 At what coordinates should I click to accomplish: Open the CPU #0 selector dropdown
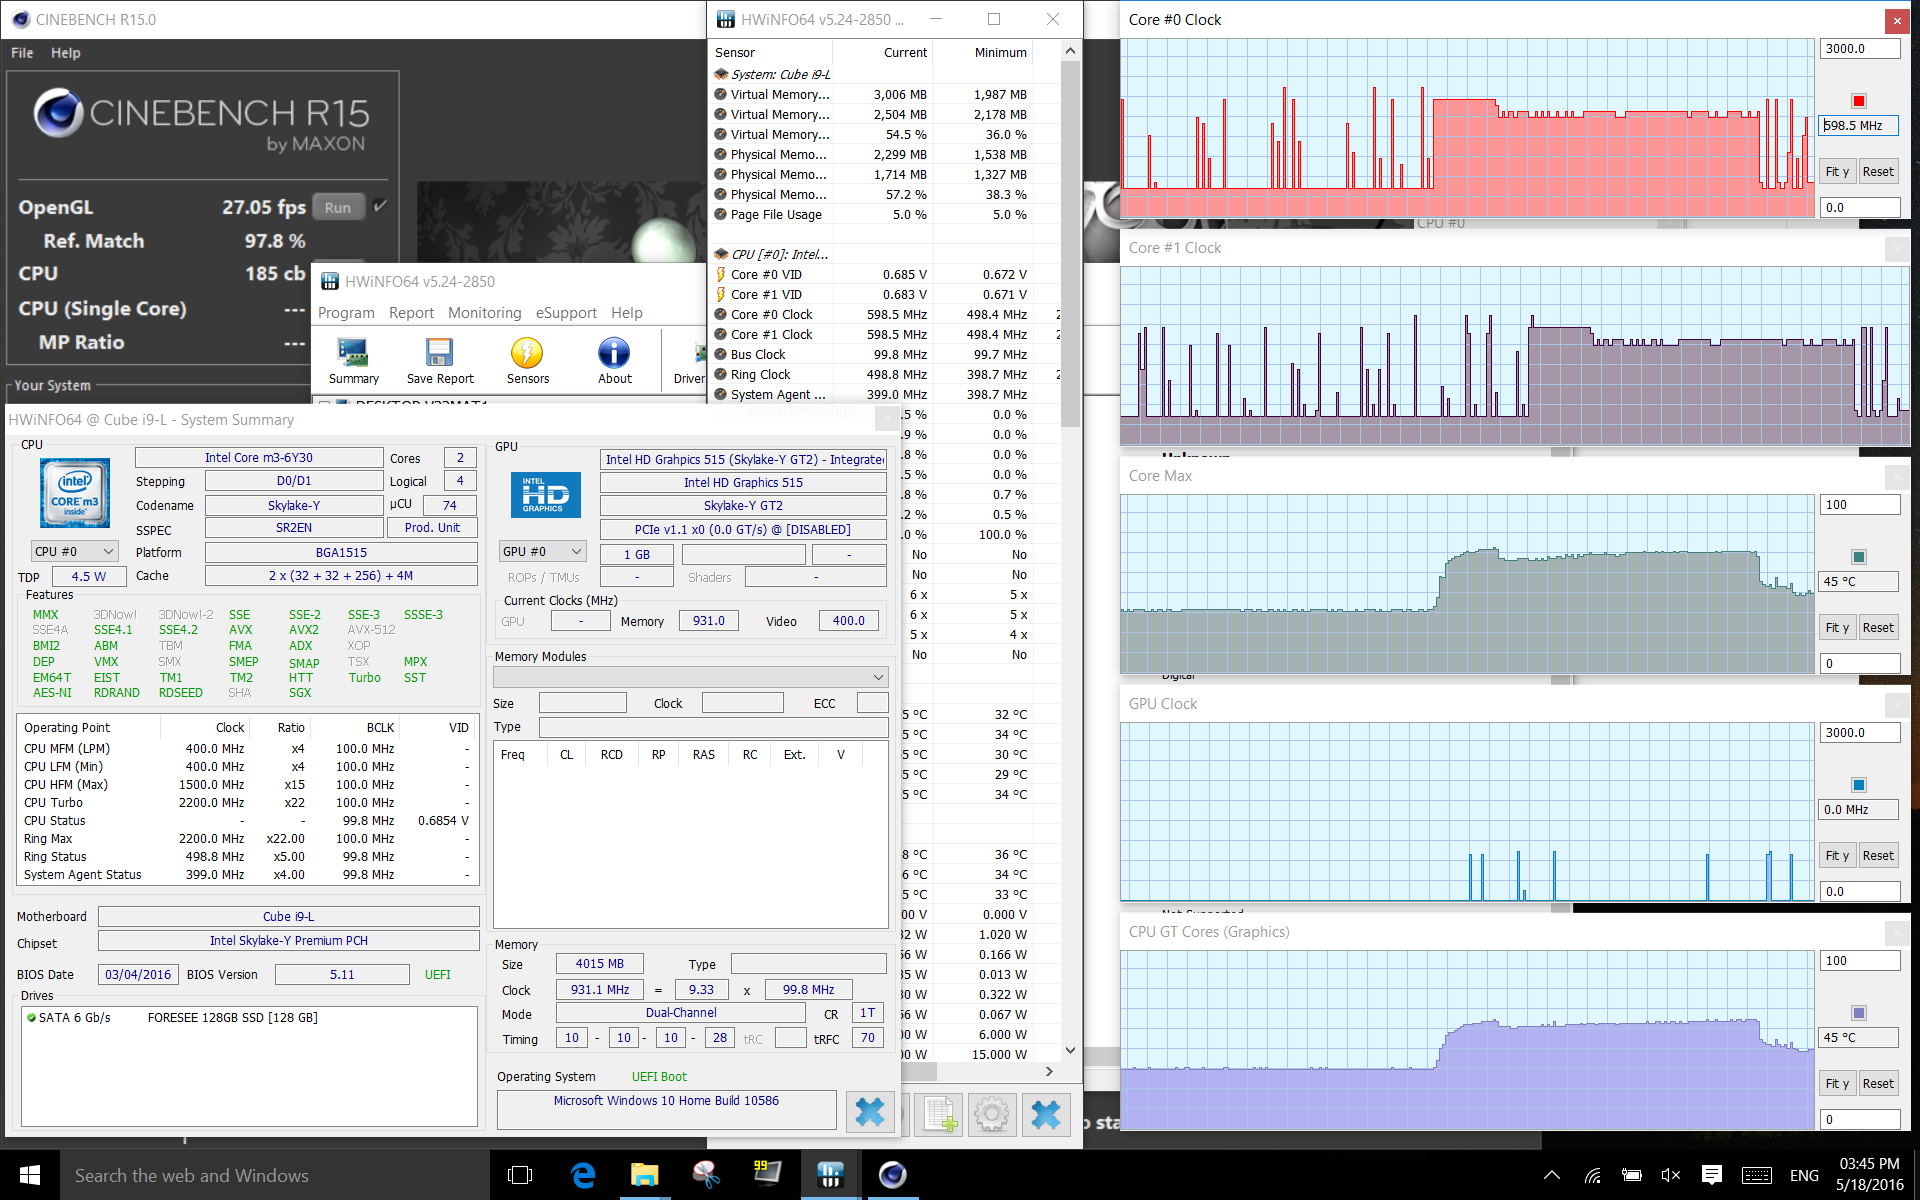(x=75, y=552)
